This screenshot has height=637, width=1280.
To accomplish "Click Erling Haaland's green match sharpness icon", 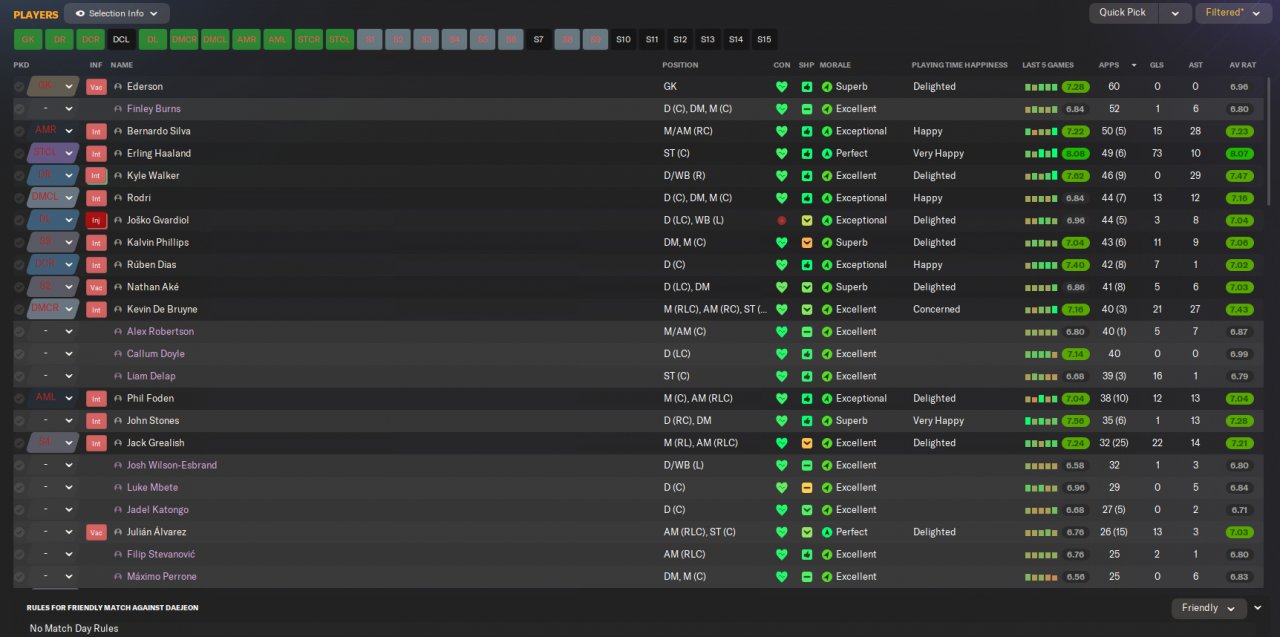I will (x=807, y=153).
